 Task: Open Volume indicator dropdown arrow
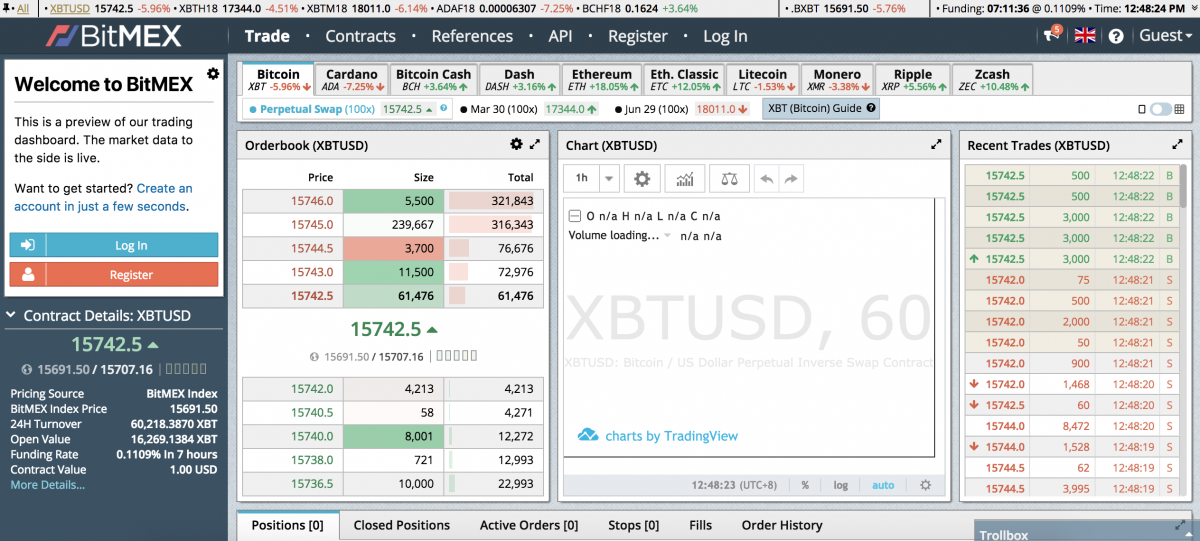pyautogui.click(x=667, y=236)
